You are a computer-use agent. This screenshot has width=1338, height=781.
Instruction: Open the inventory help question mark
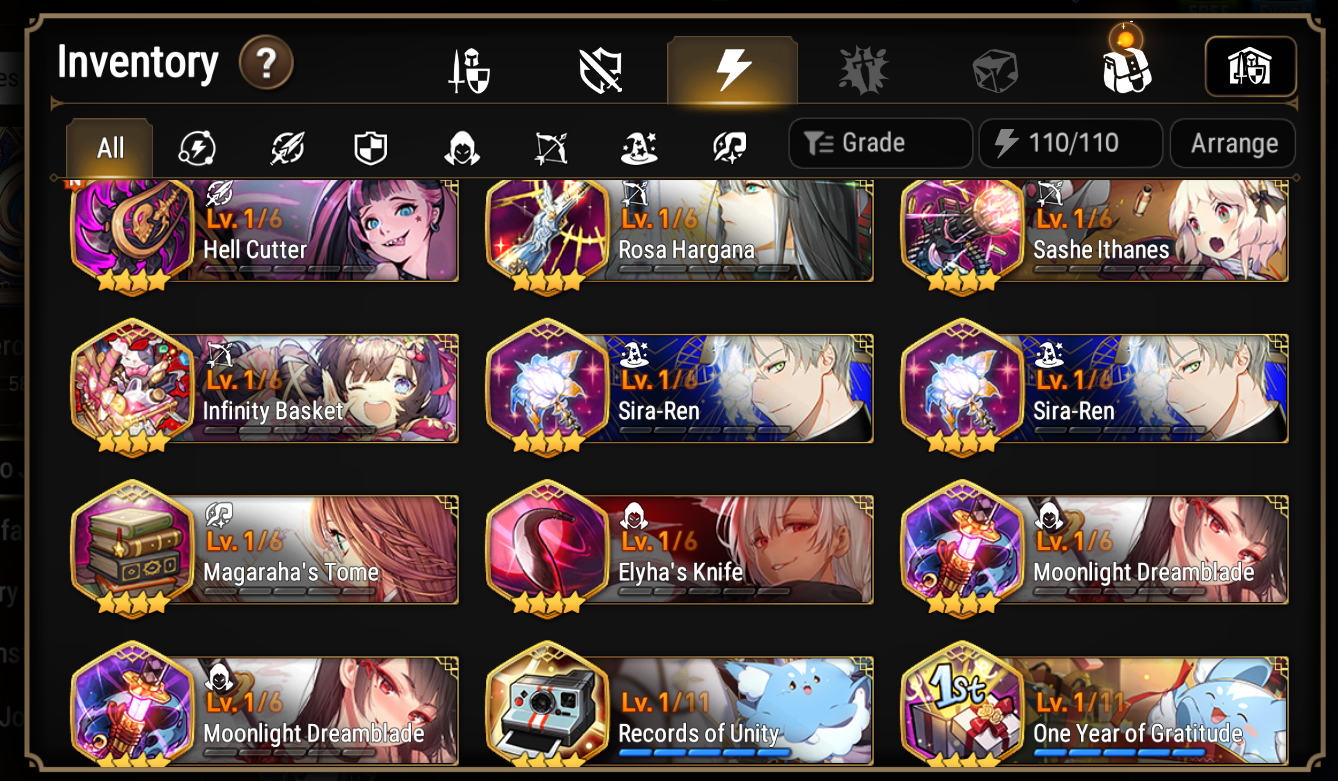(x=266, y=64)
